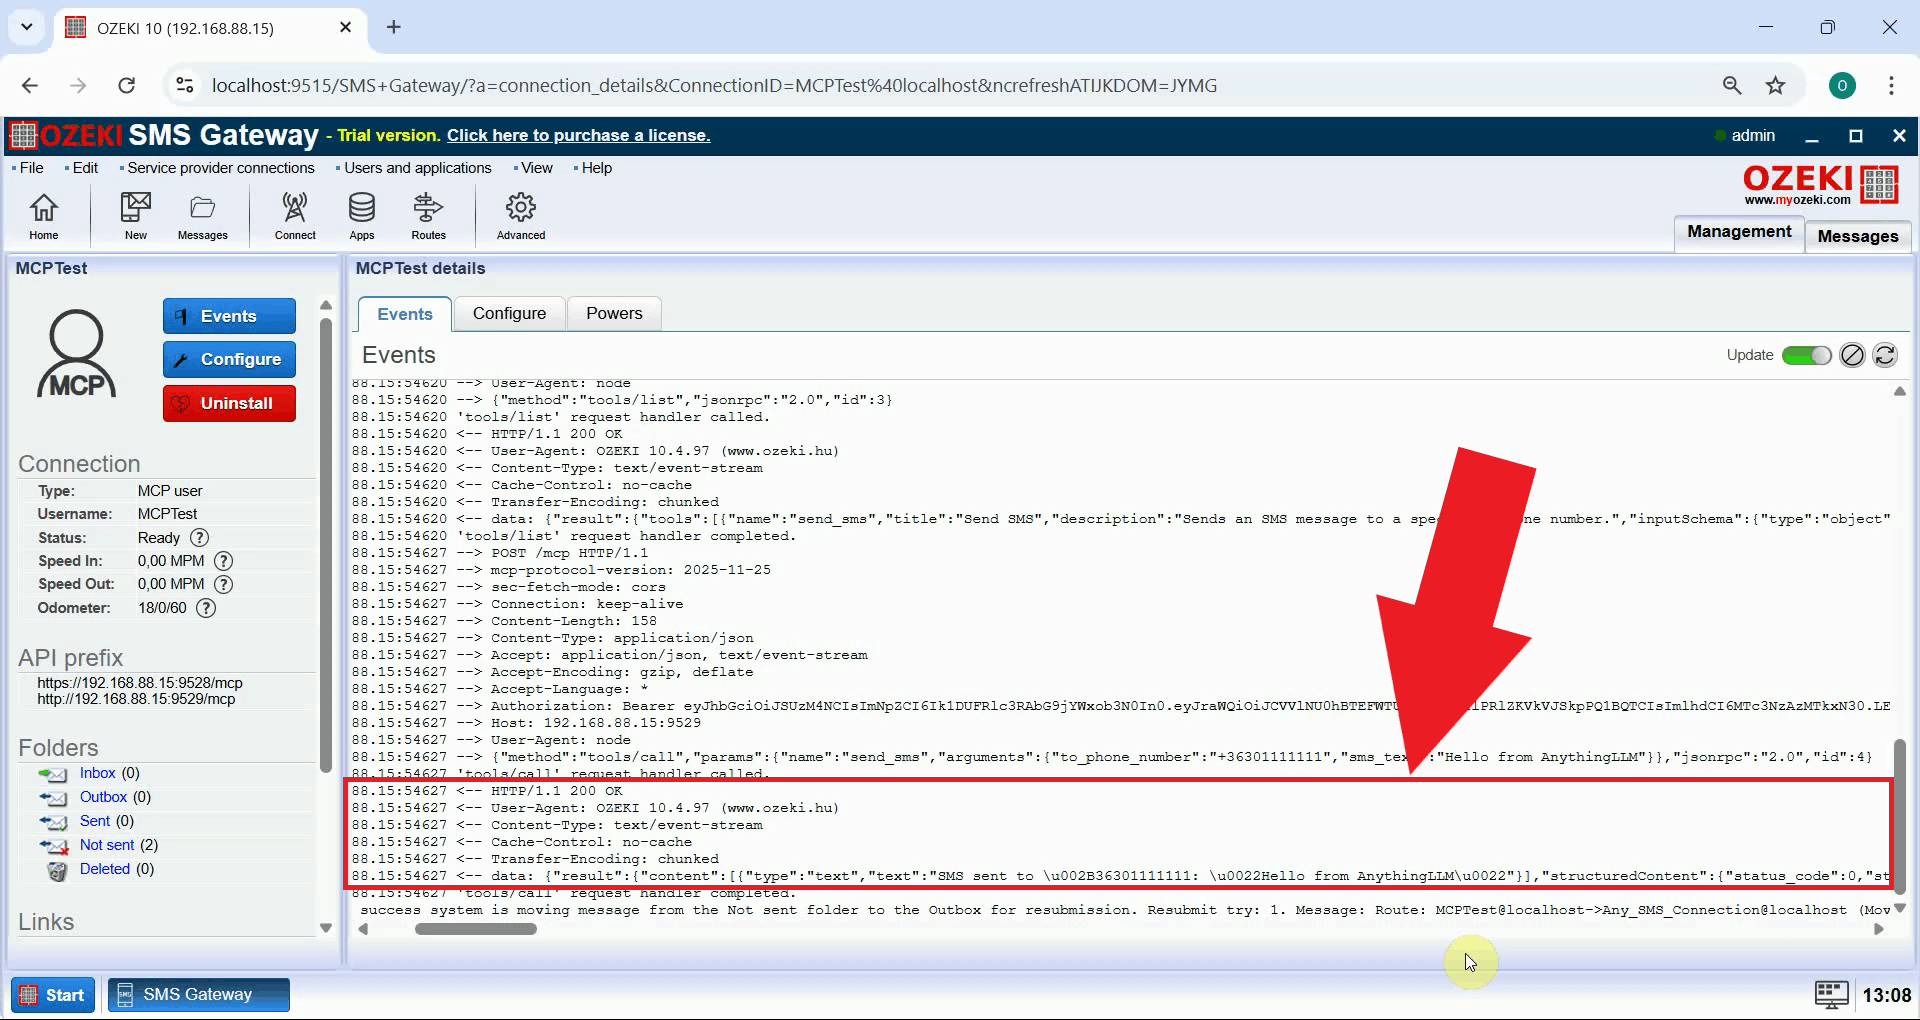Open the Deleted folder link

point(105,869)
